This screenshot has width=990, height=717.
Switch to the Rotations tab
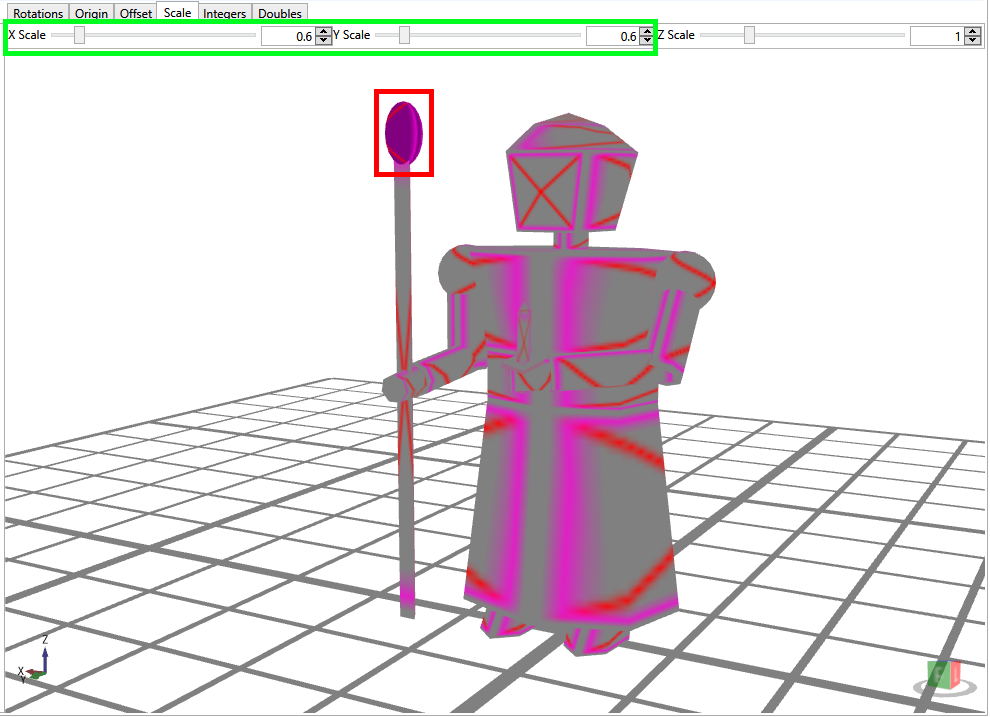pos(39,14)
